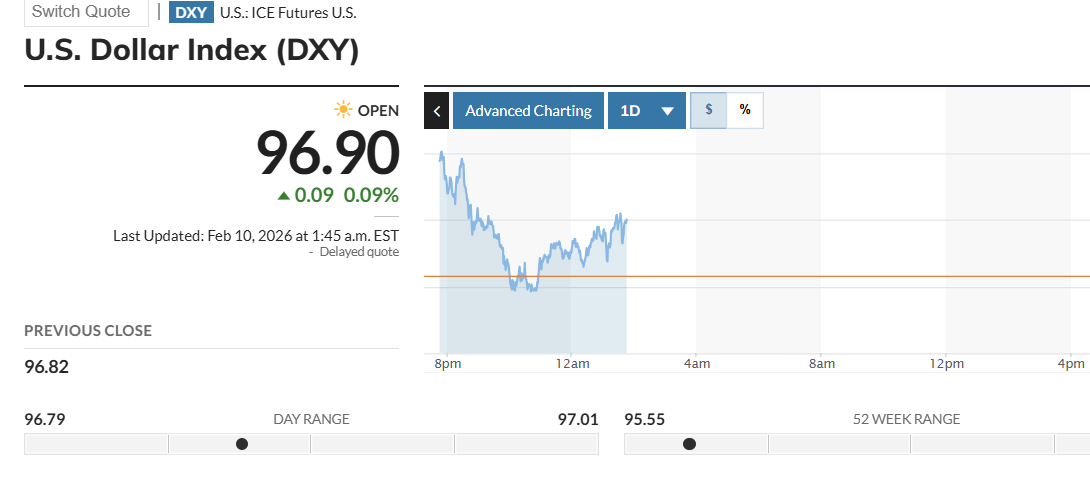Switch chart to percent (%) view
The image size is (1090, 488).
click(745, 110)
